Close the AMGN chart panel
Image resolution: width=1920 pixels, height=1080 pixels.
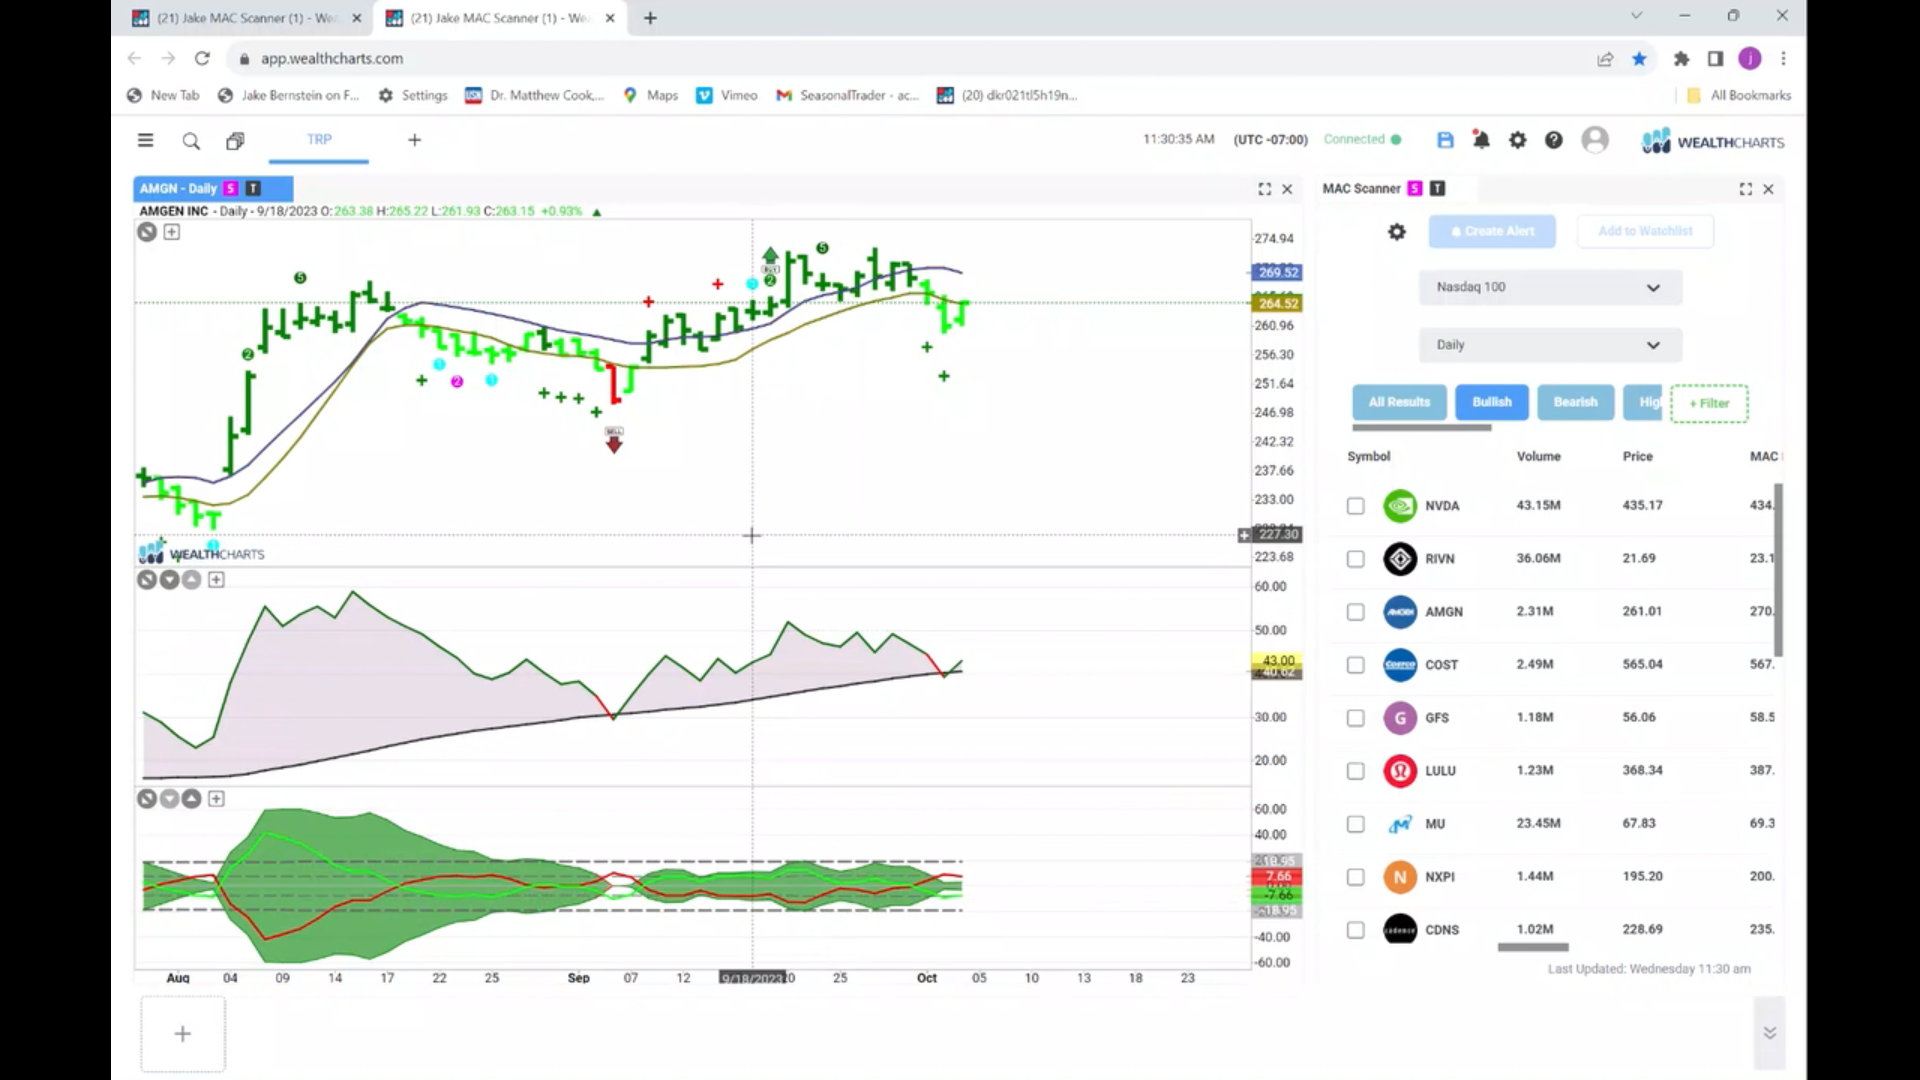pos(1288,189)
